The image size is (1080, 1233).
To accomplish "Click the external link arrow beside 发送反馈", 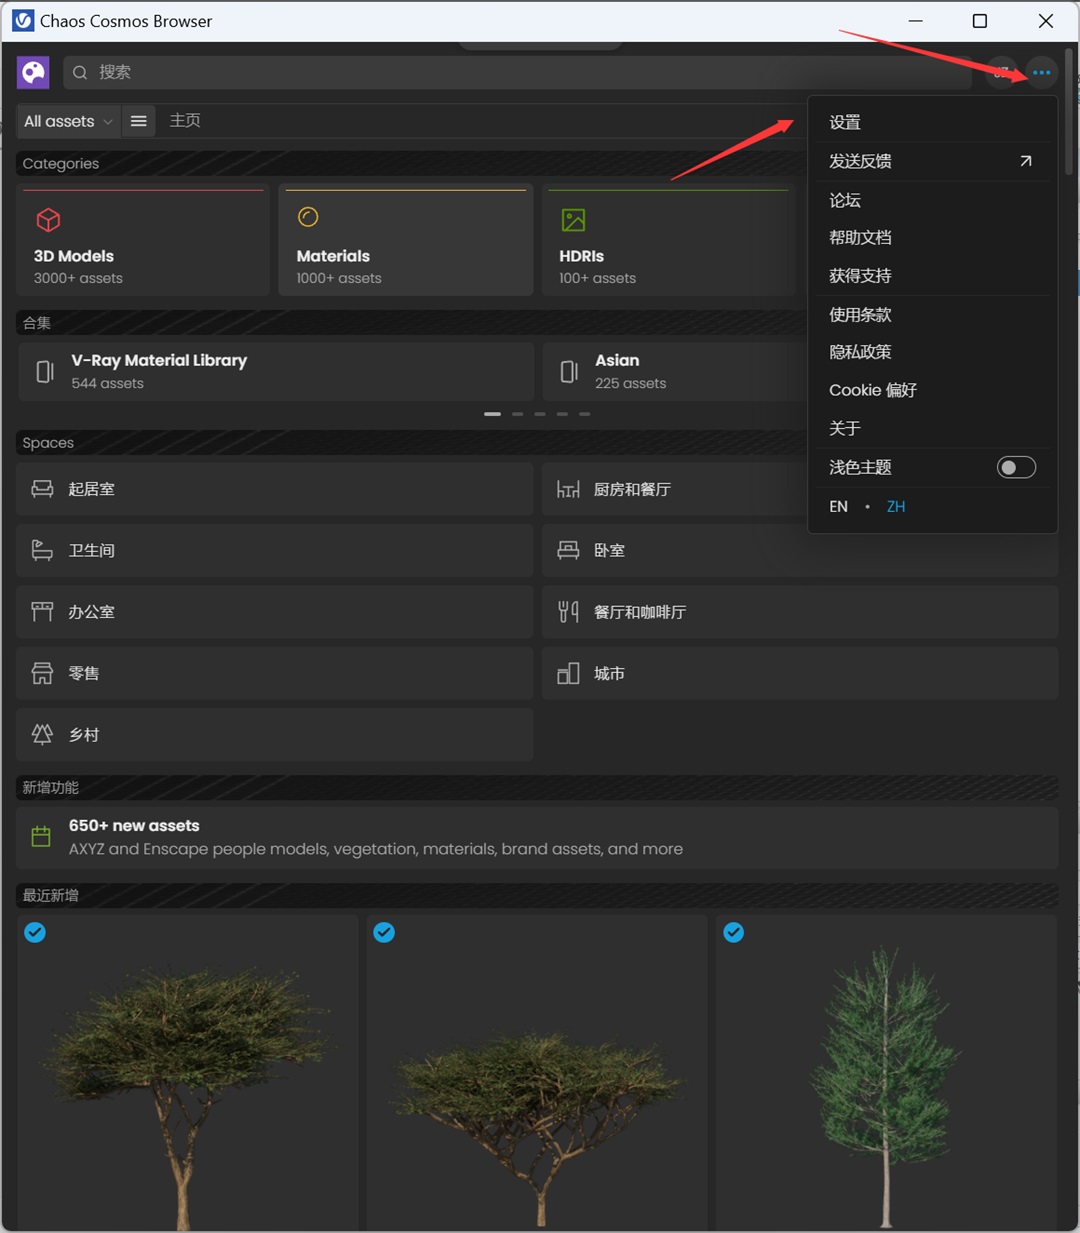I will [1025, 161].
